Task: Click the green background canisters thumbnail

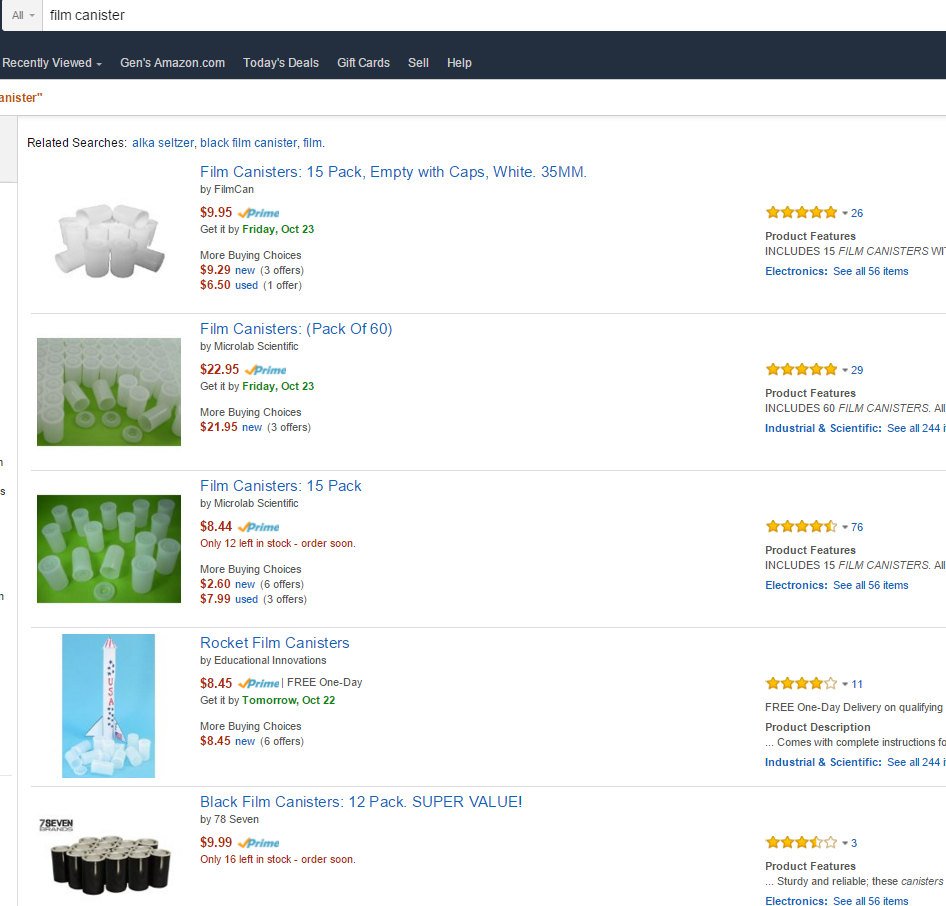Action: 108,549
